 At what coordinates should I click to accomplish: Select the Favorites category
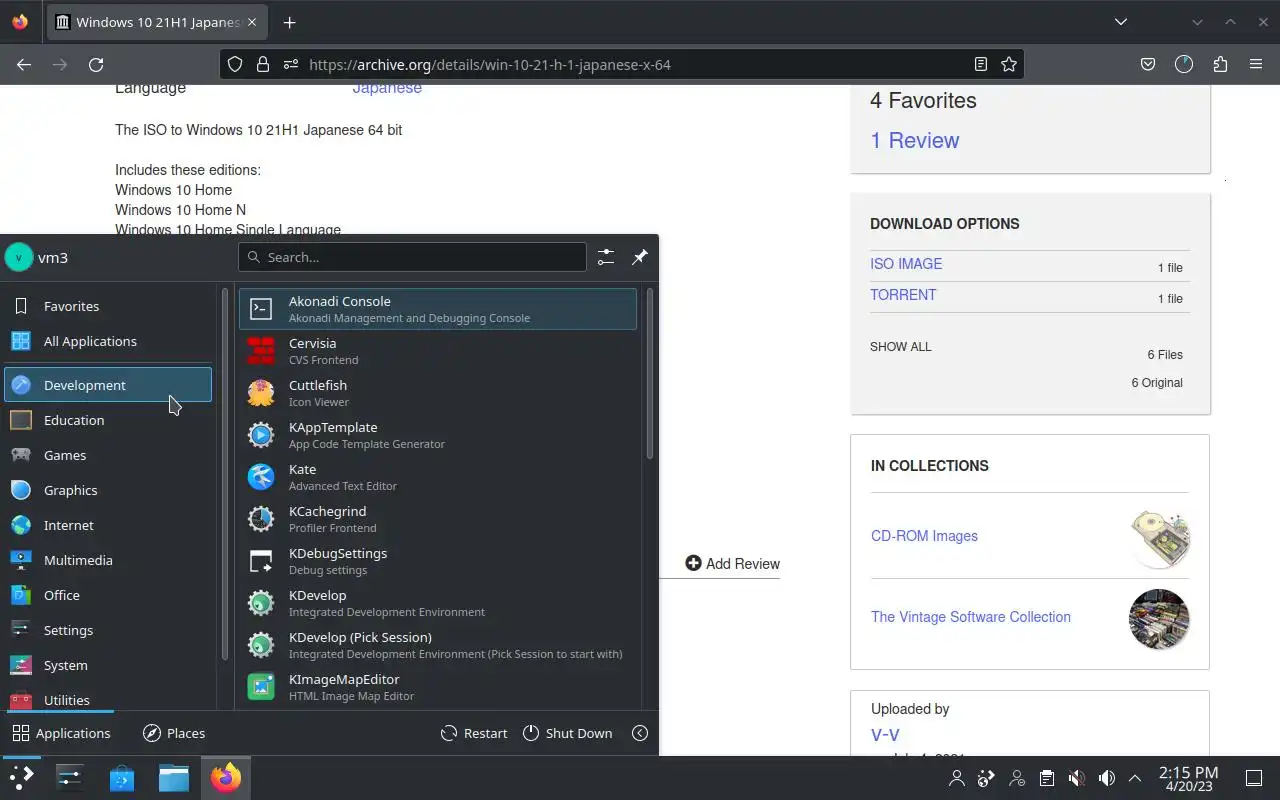point(108,306)
